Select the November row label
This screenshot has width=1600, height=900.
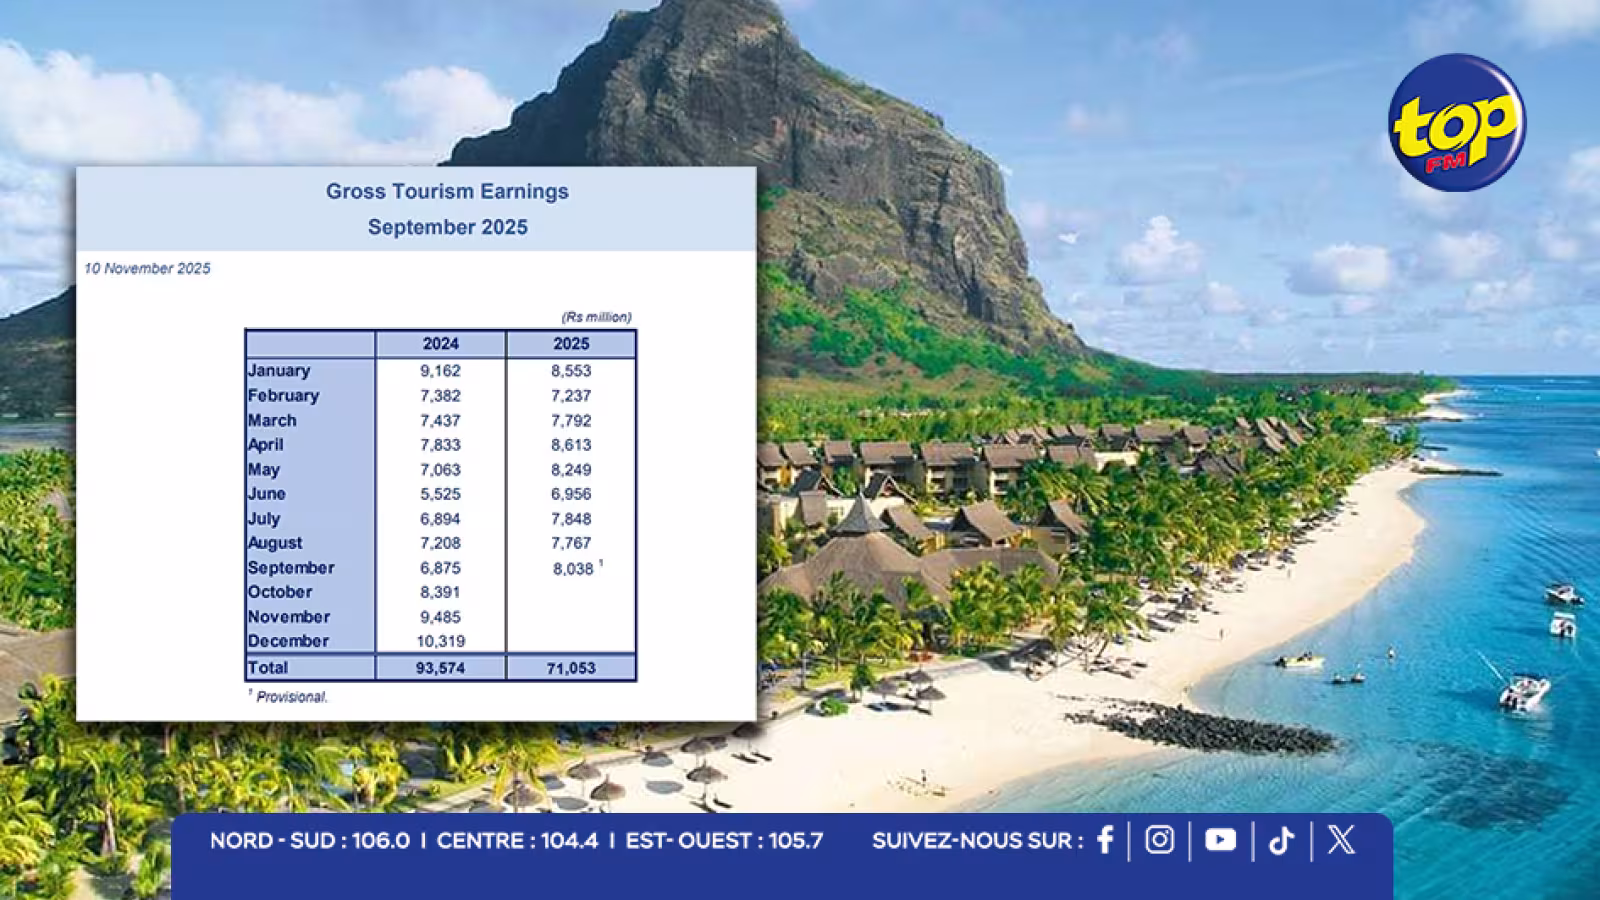[288, 616]
